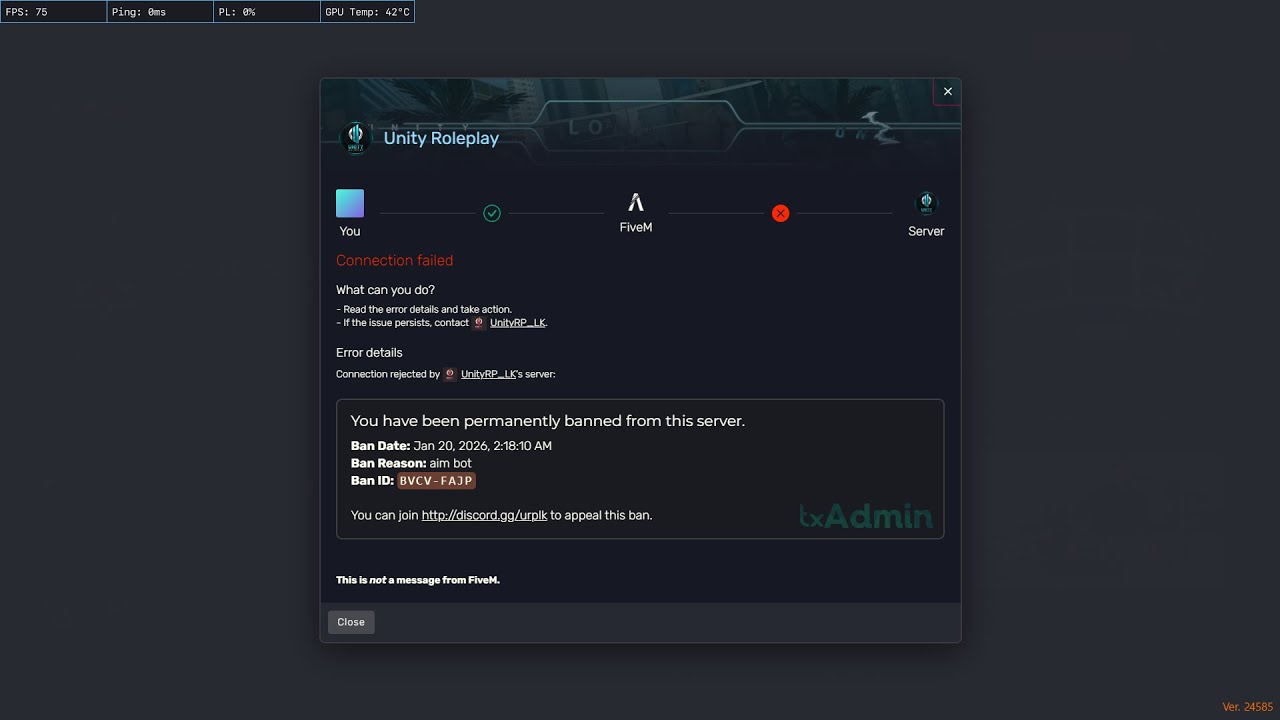Click 'This is not a message from FiveM' note
Image resolution: width=1280 pixels, height=720 pixels.
(x=418, y=580)
